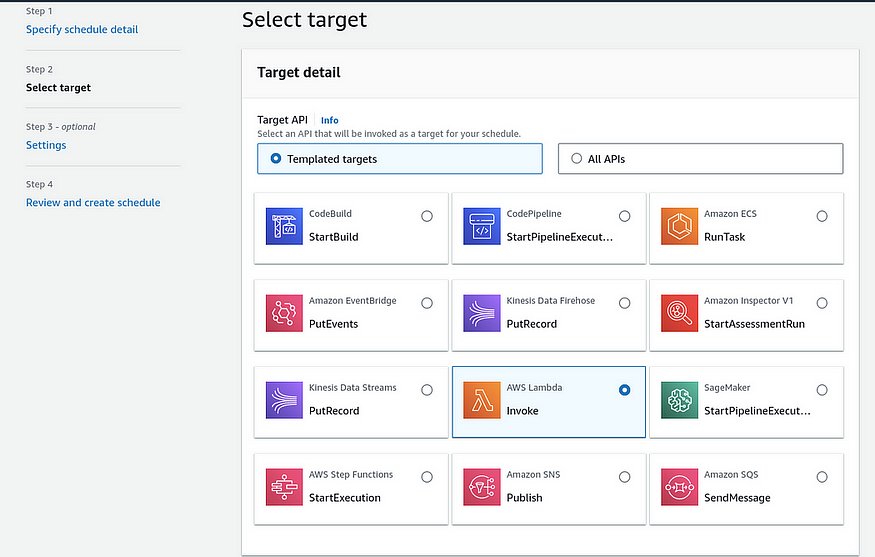The height and width of the screenshot is (557, 875).
Task: Click the StartBuild label text
Action: pos(334,237)
